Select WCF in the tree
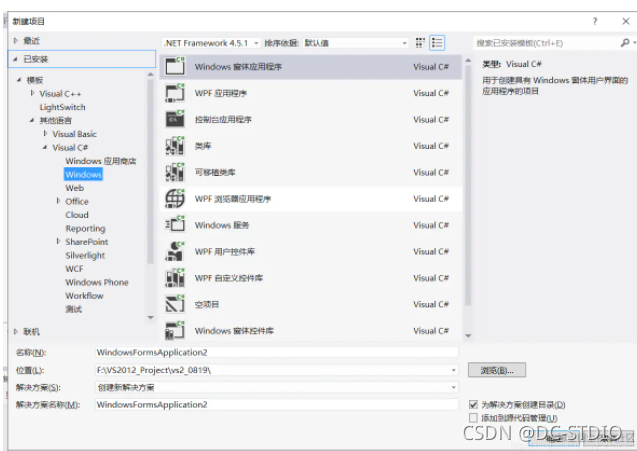Screen dimensions: 637x451 (74, 269)
